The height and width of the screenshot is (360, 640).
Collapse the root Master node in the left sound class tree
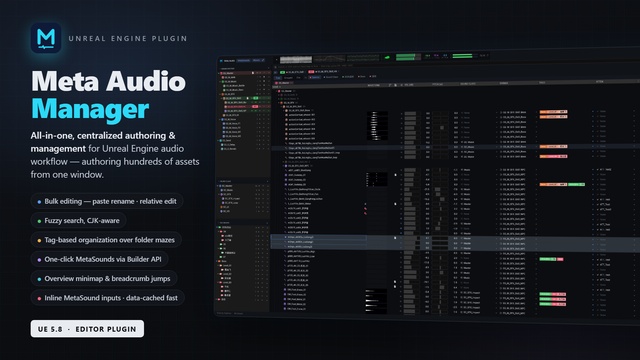[x=218, y=73]
